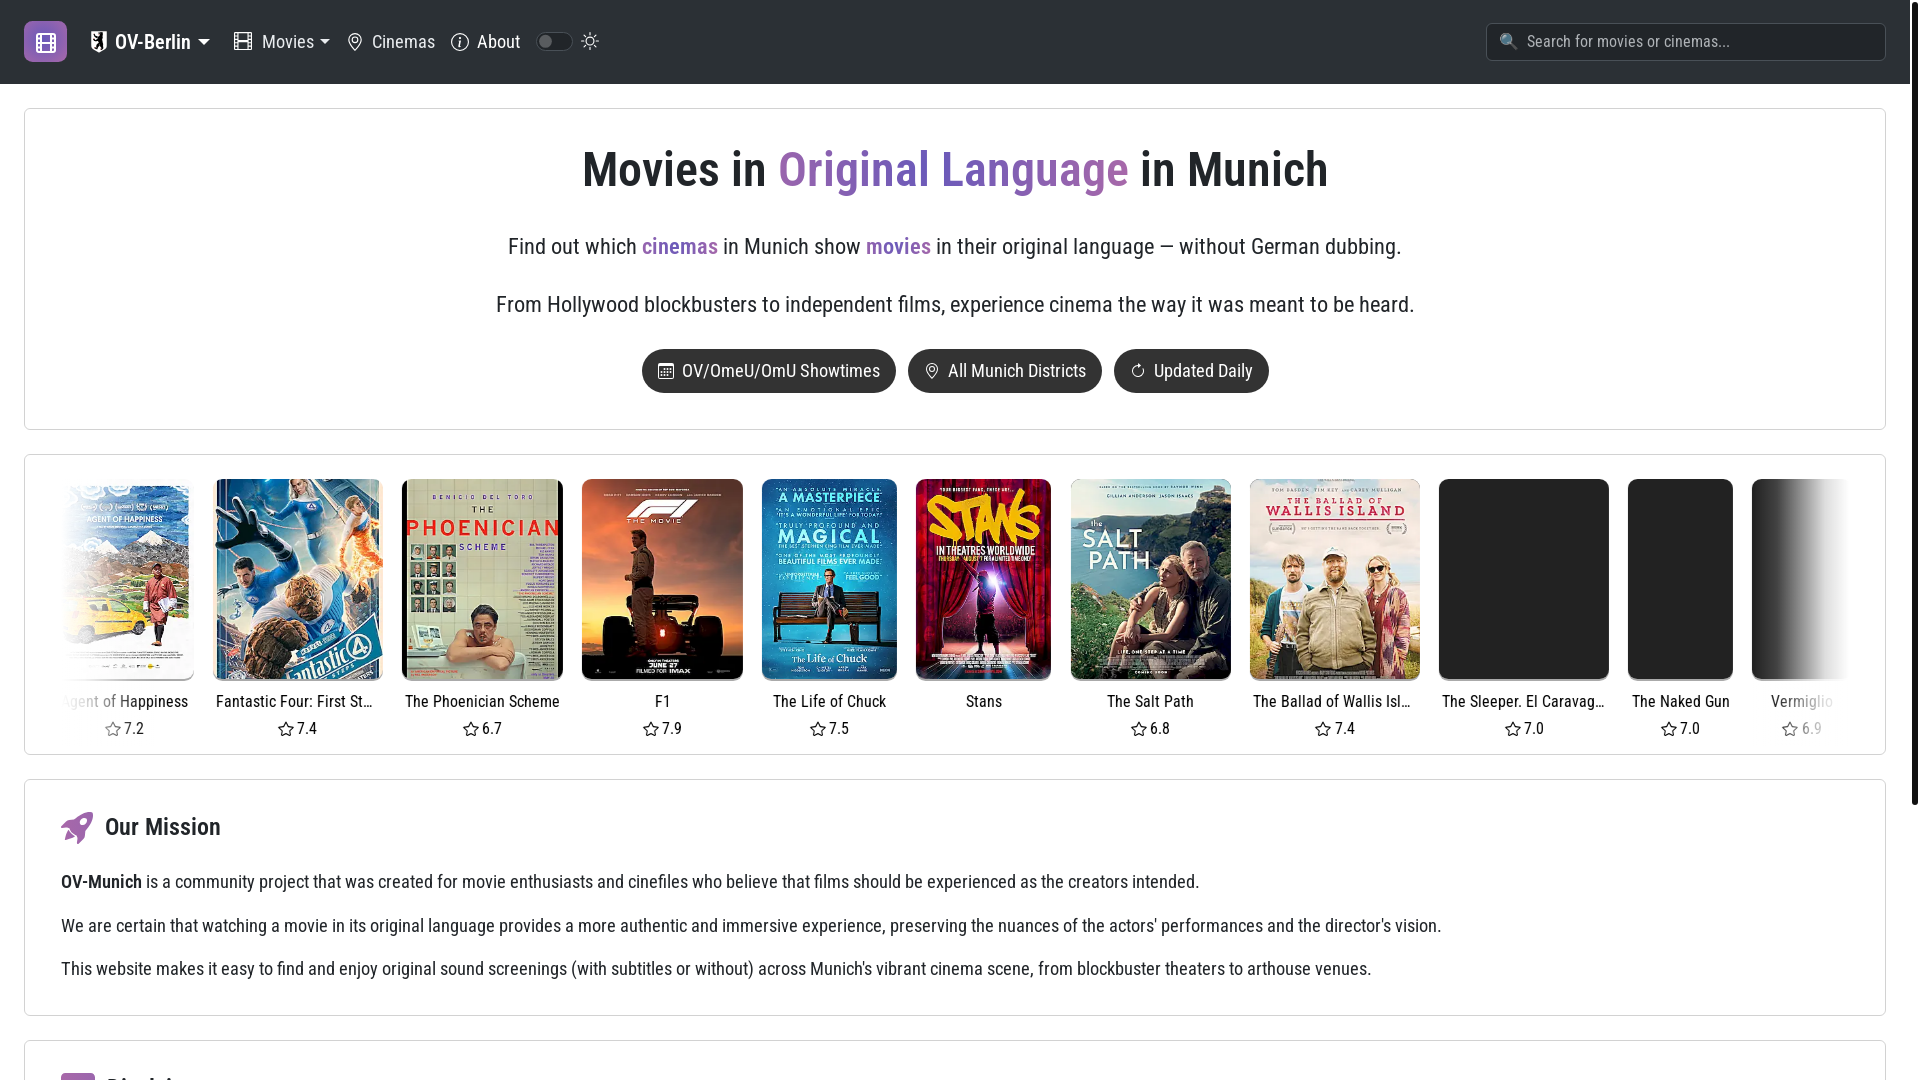The width and height of the screenshot is (1920, 1080).
Task: Click the Original Language heading text
Action: (x=953, y=170)
